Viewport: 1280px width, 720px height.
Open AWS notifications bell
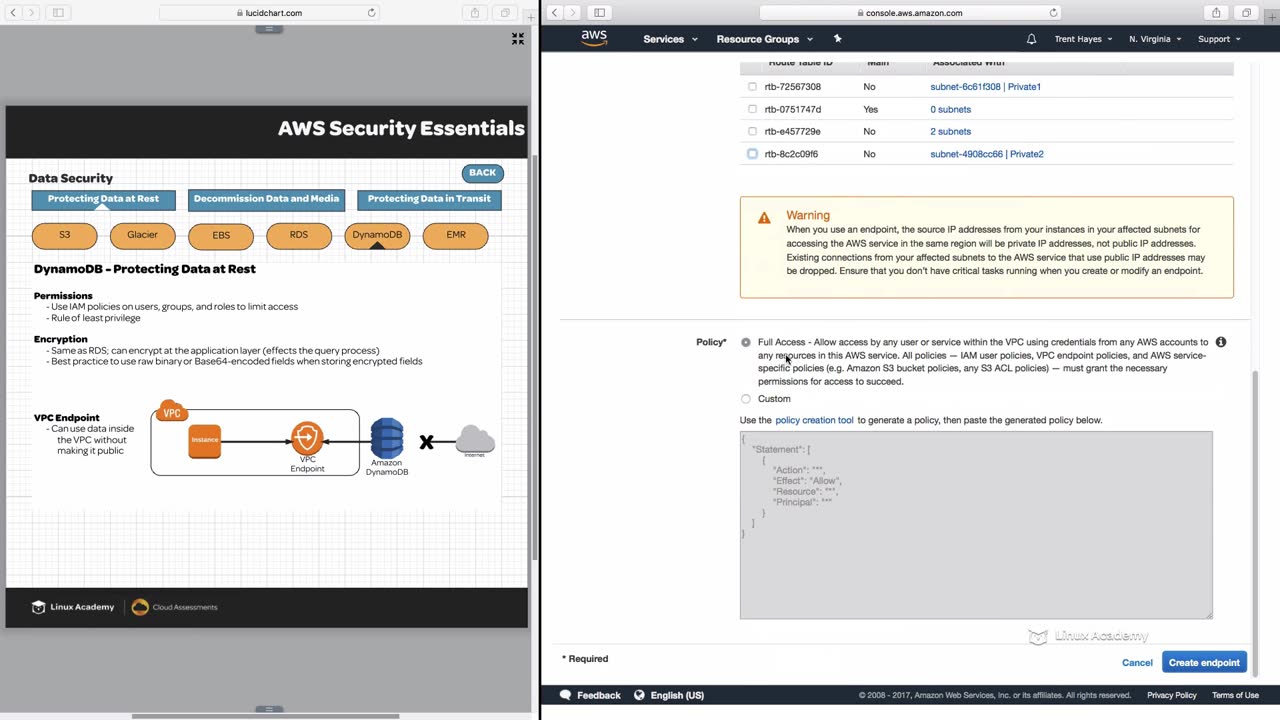(x=1031, y=39)
